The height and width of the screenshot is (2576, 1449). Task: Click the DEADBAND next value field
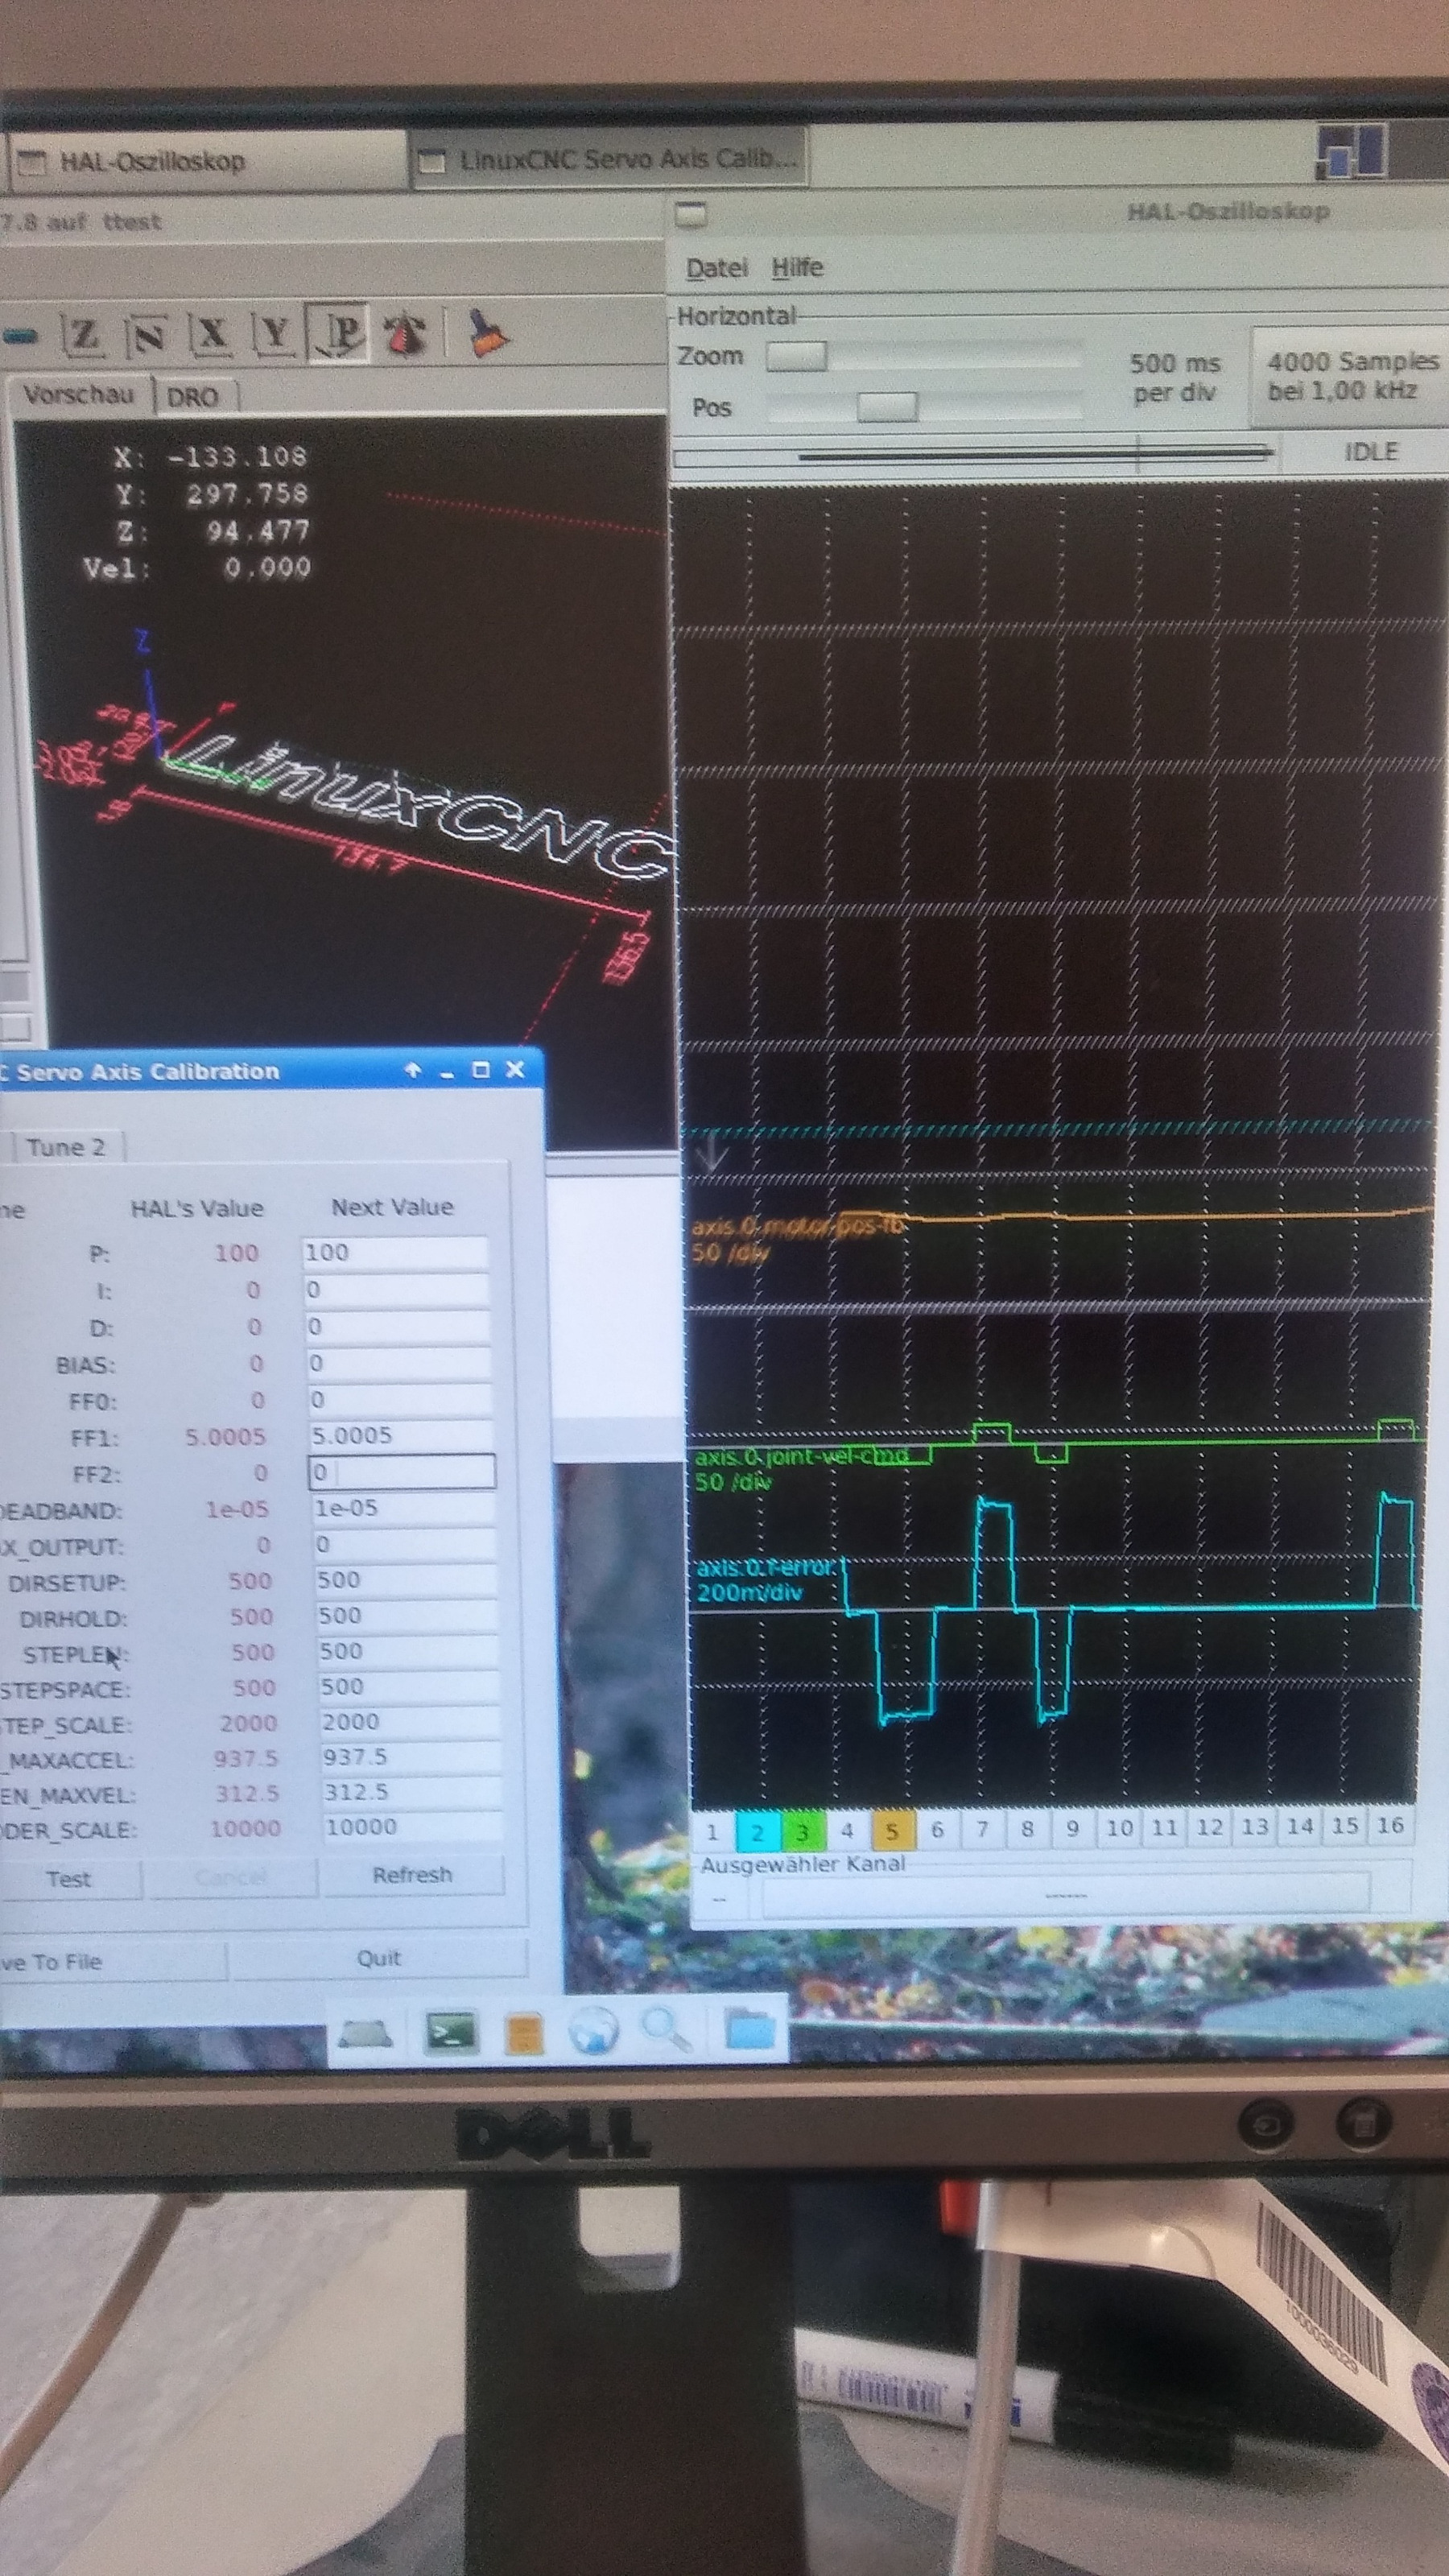click(x=403, y=1508)
